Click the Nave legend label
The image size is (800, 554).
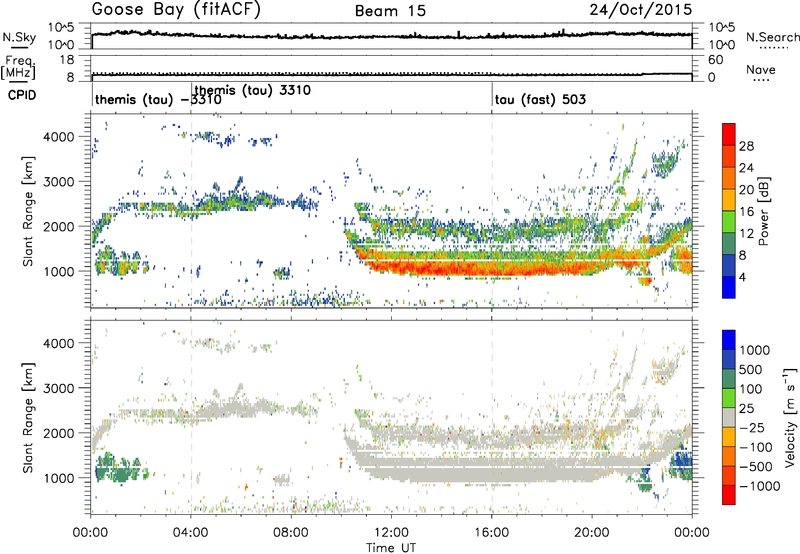761,70
